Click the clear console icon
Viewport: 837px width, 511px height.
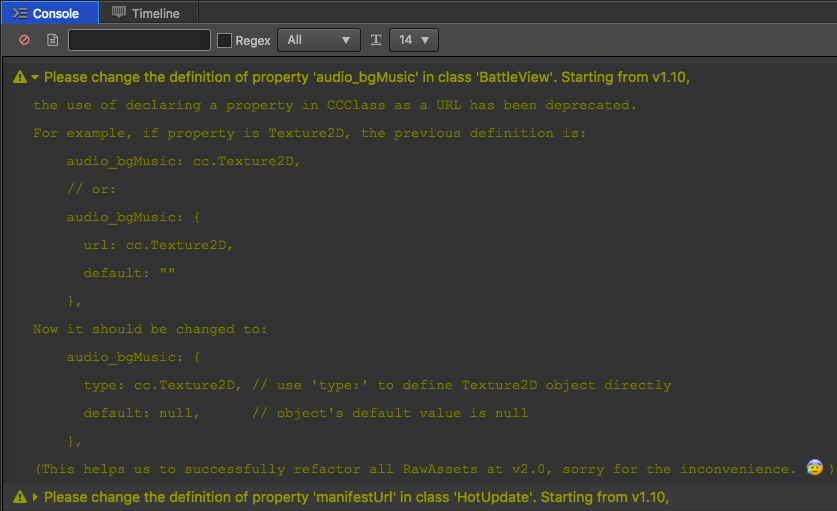coord(24,40)
